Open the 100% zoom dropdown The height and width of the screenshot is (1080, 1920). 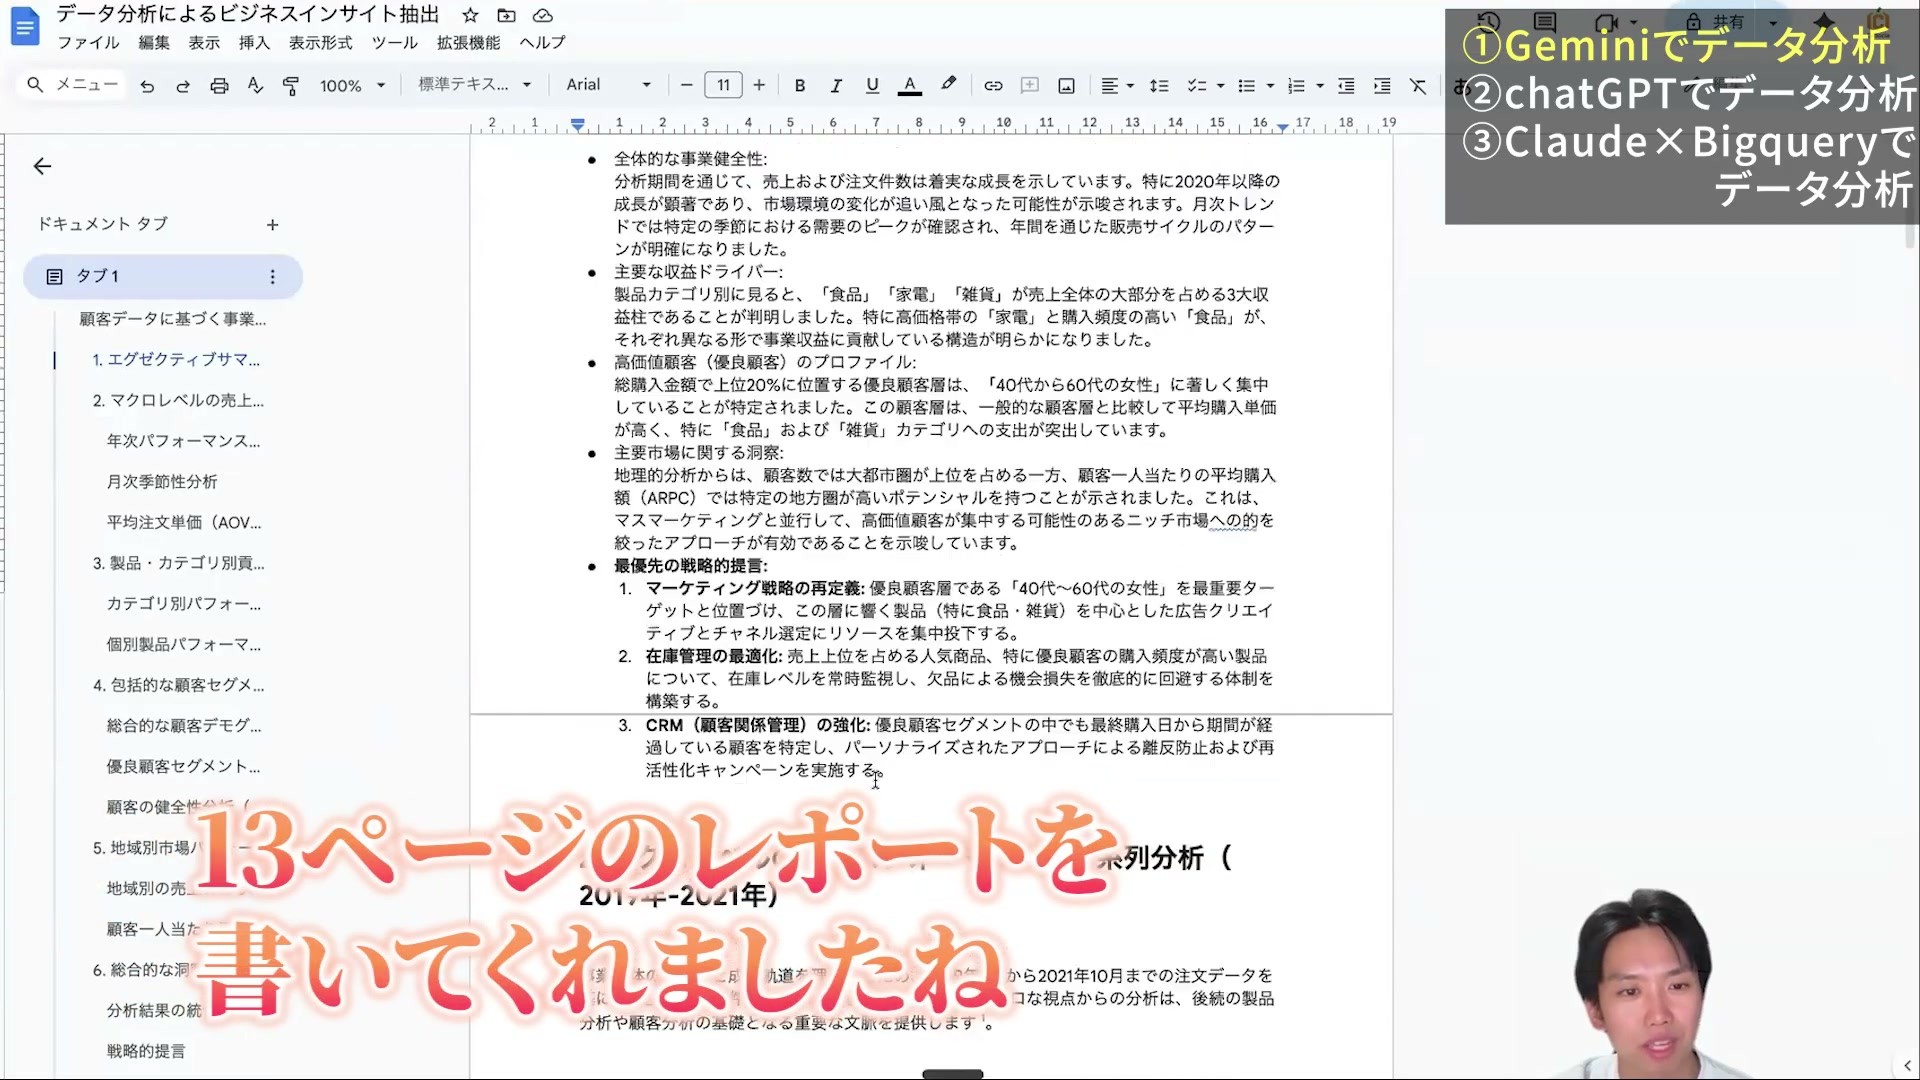point(352,86)
